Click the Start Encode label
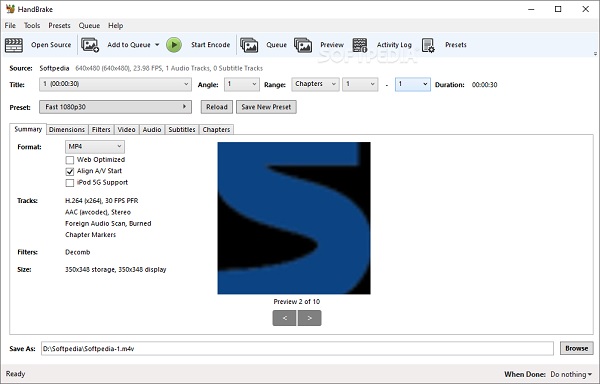 click(x=210, y=45)
